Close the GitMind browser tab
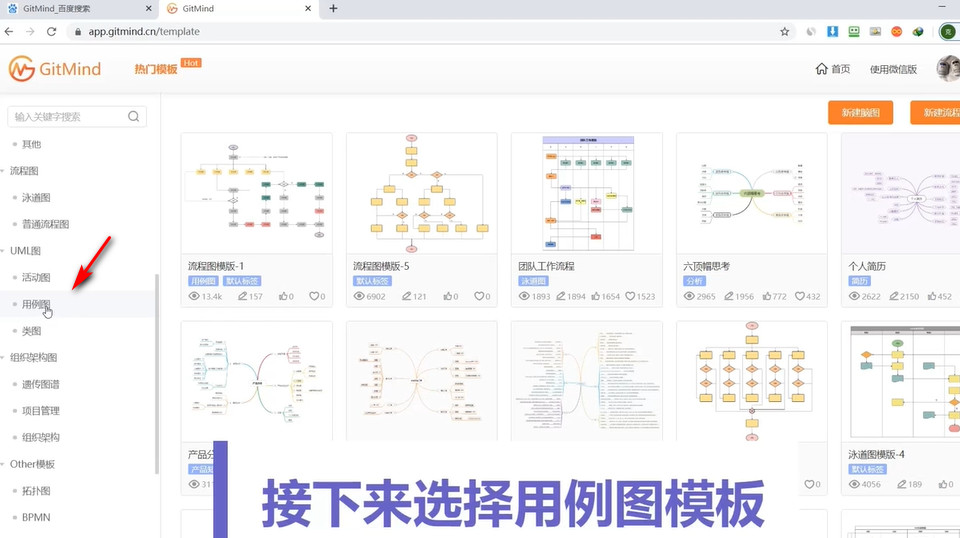This screenshot has width=960, height=538. tap(308, 9)
